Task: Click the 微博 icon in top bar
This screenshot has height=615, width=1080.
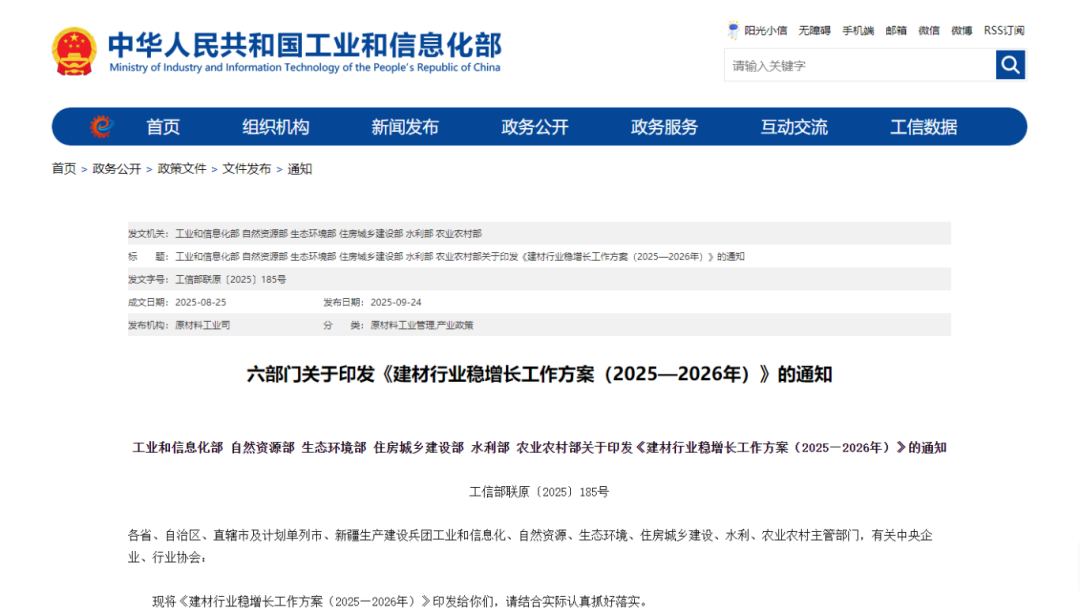Action: pos(960,30)
